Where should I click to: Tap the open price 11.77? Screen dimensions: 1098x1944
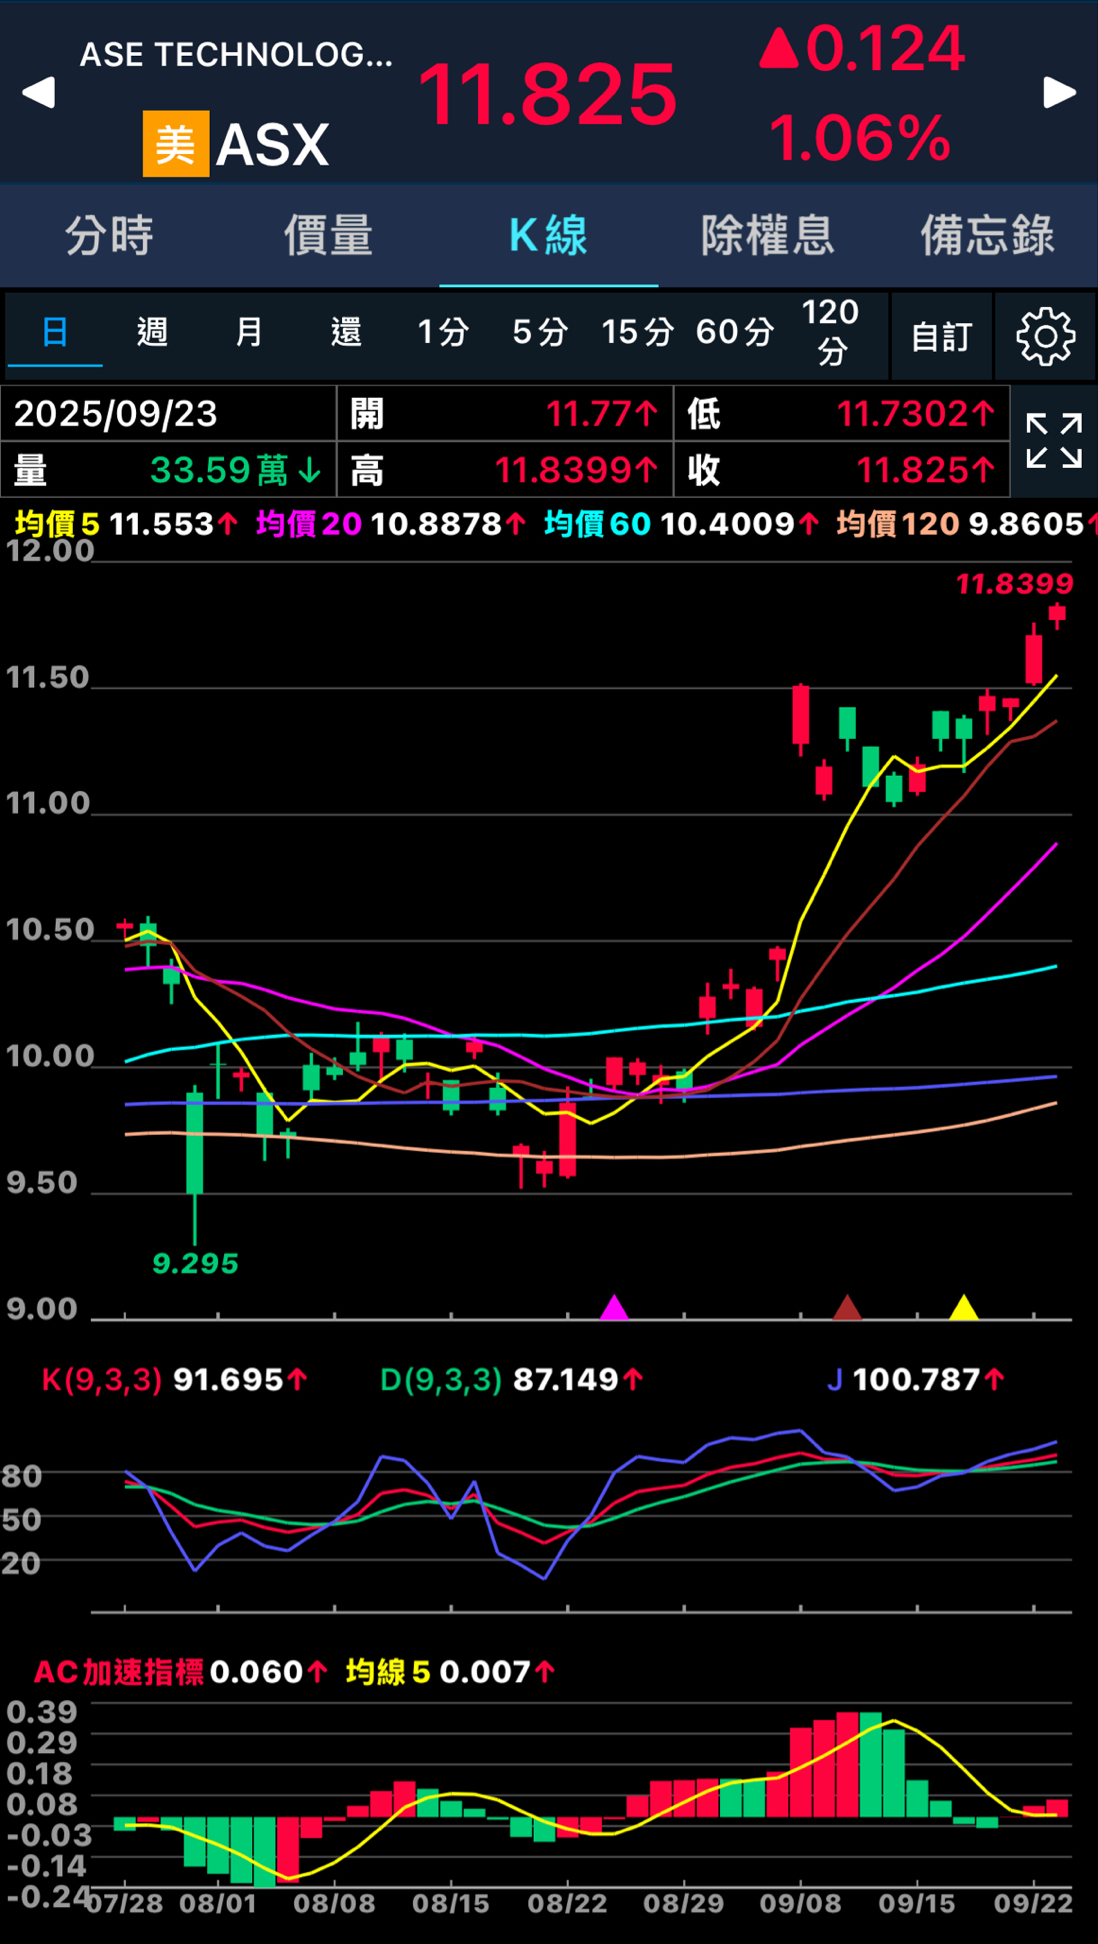coord(602,414)
